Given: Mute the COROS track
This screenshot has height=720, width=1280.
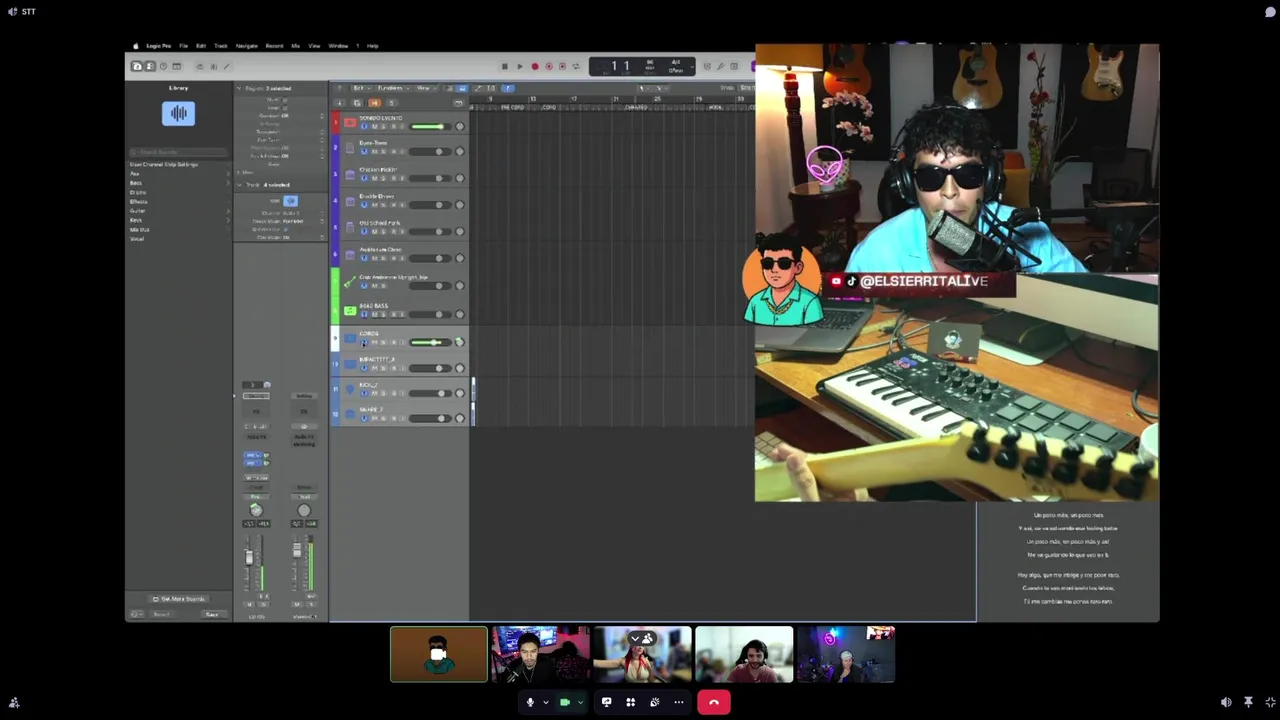Looking at the screenshot, I should pyautogui.click(x=374, y=342).
